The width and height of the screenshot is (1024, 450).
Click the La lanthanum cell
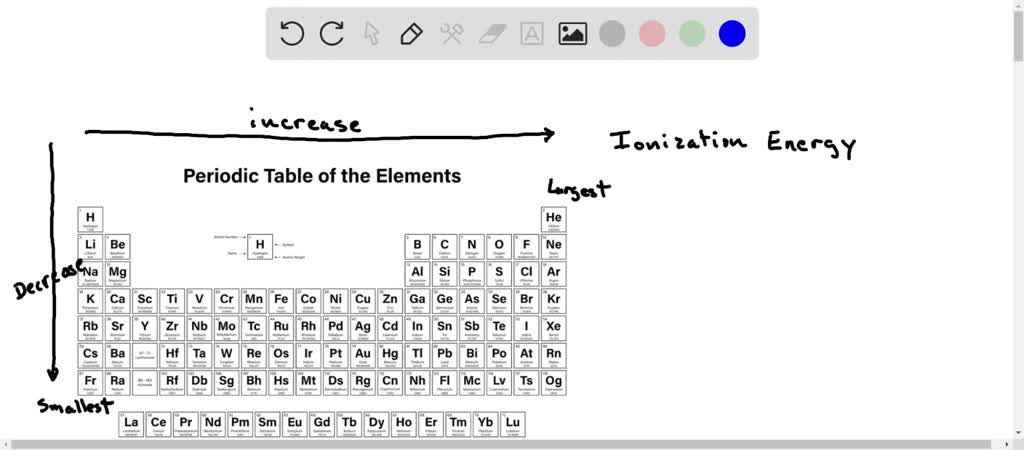pyautogui.click(x=131, y=424)
